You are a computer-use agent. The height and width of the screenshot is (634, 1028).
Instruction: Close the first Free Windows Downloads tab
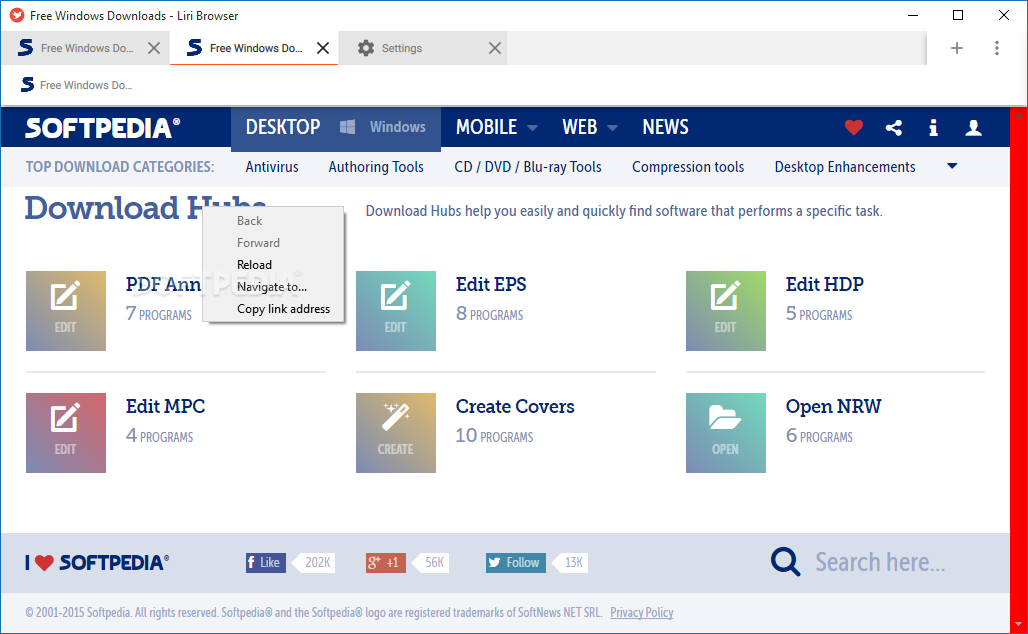coord(154,48)
